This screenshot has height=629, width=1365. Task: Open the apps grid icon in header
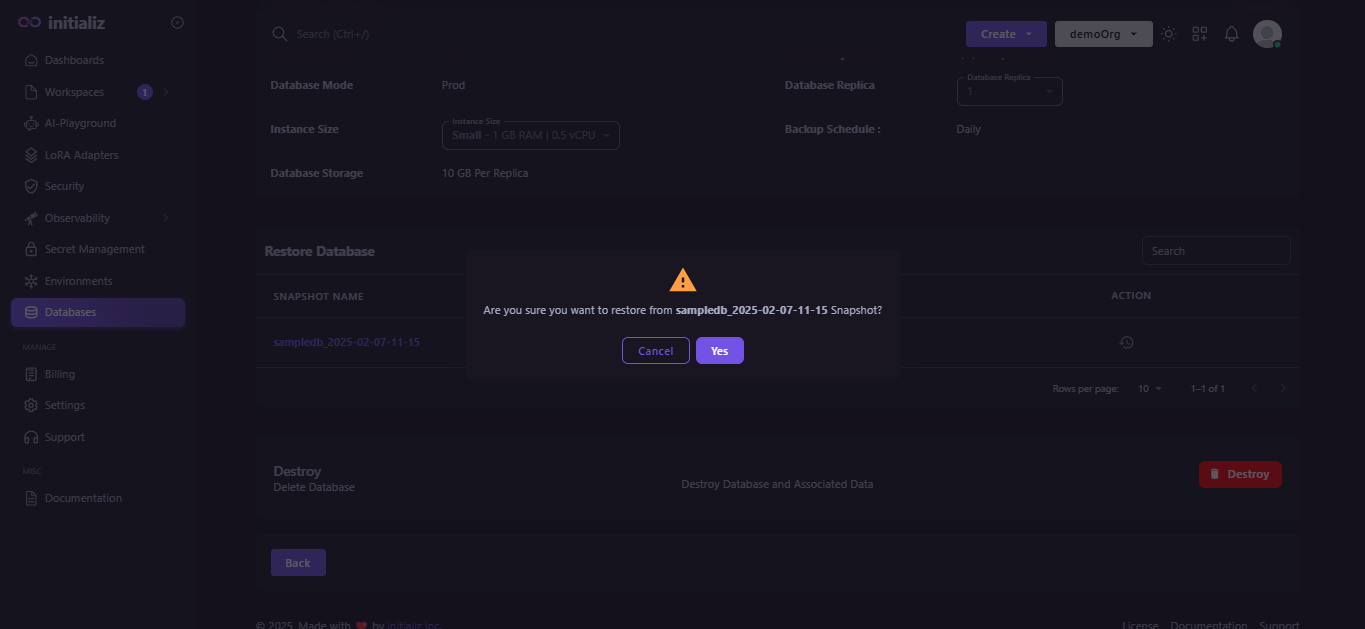[x=1200, y=34]
